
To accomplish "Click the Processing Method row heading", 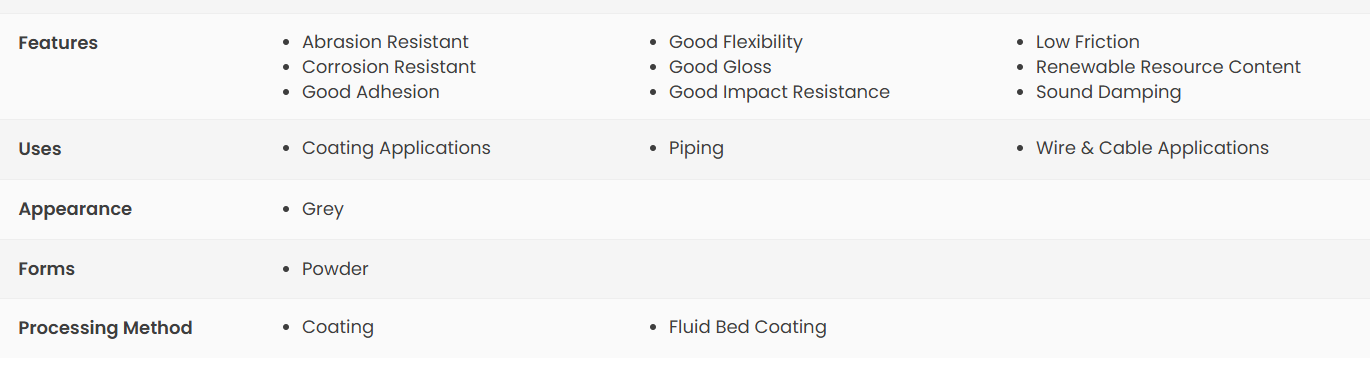I will pyautogui.click(x=105, y=328).
